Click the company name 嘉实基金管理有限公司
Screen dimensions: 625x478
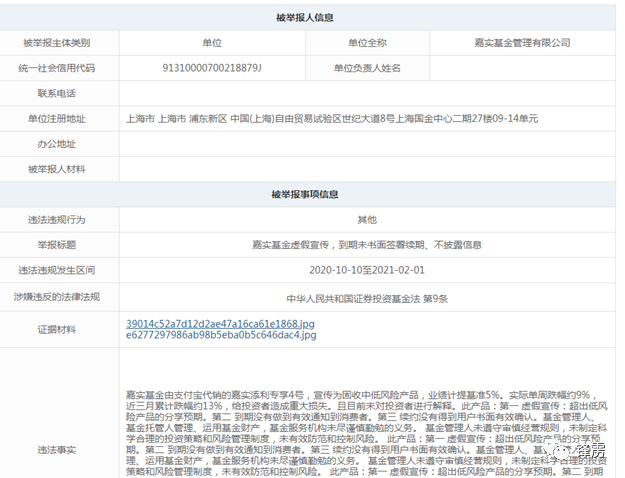522,43
